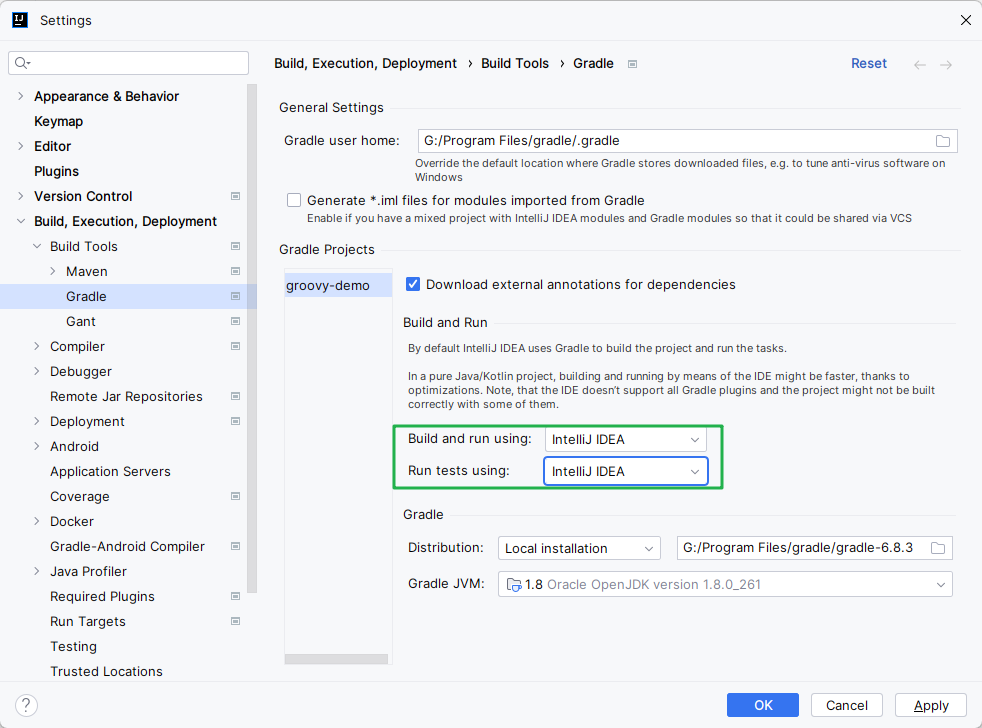Open the Distribution dropdown
This screenshot has height=728, width=982.
point(579,548)
